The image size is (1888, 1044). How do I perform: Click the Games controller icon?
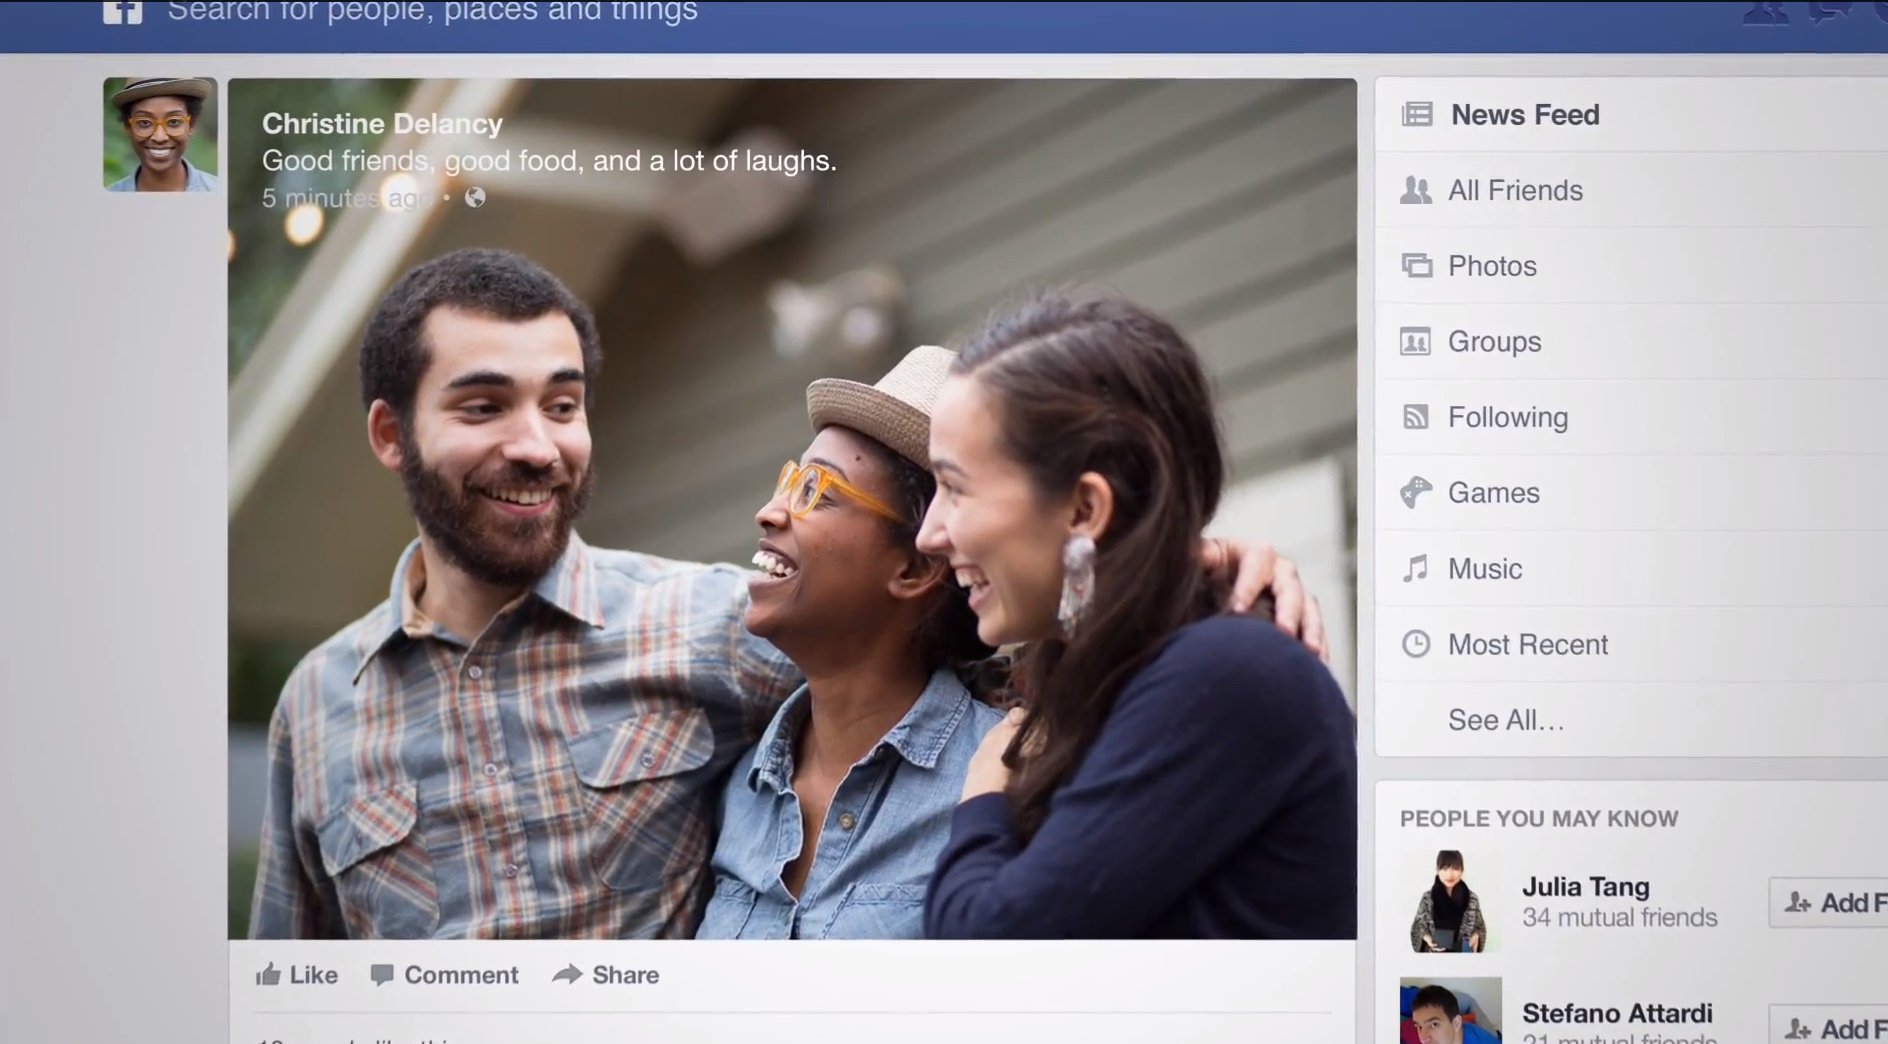pyautogui.click(x=1416, y=492)
